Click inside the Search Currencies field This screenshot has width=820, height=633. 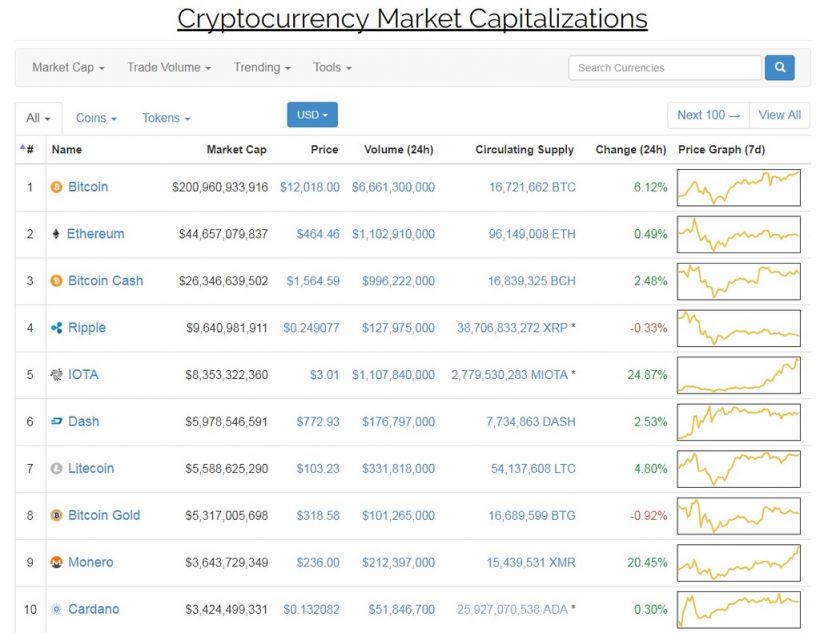pyautogui.click(x=664, y=67)
